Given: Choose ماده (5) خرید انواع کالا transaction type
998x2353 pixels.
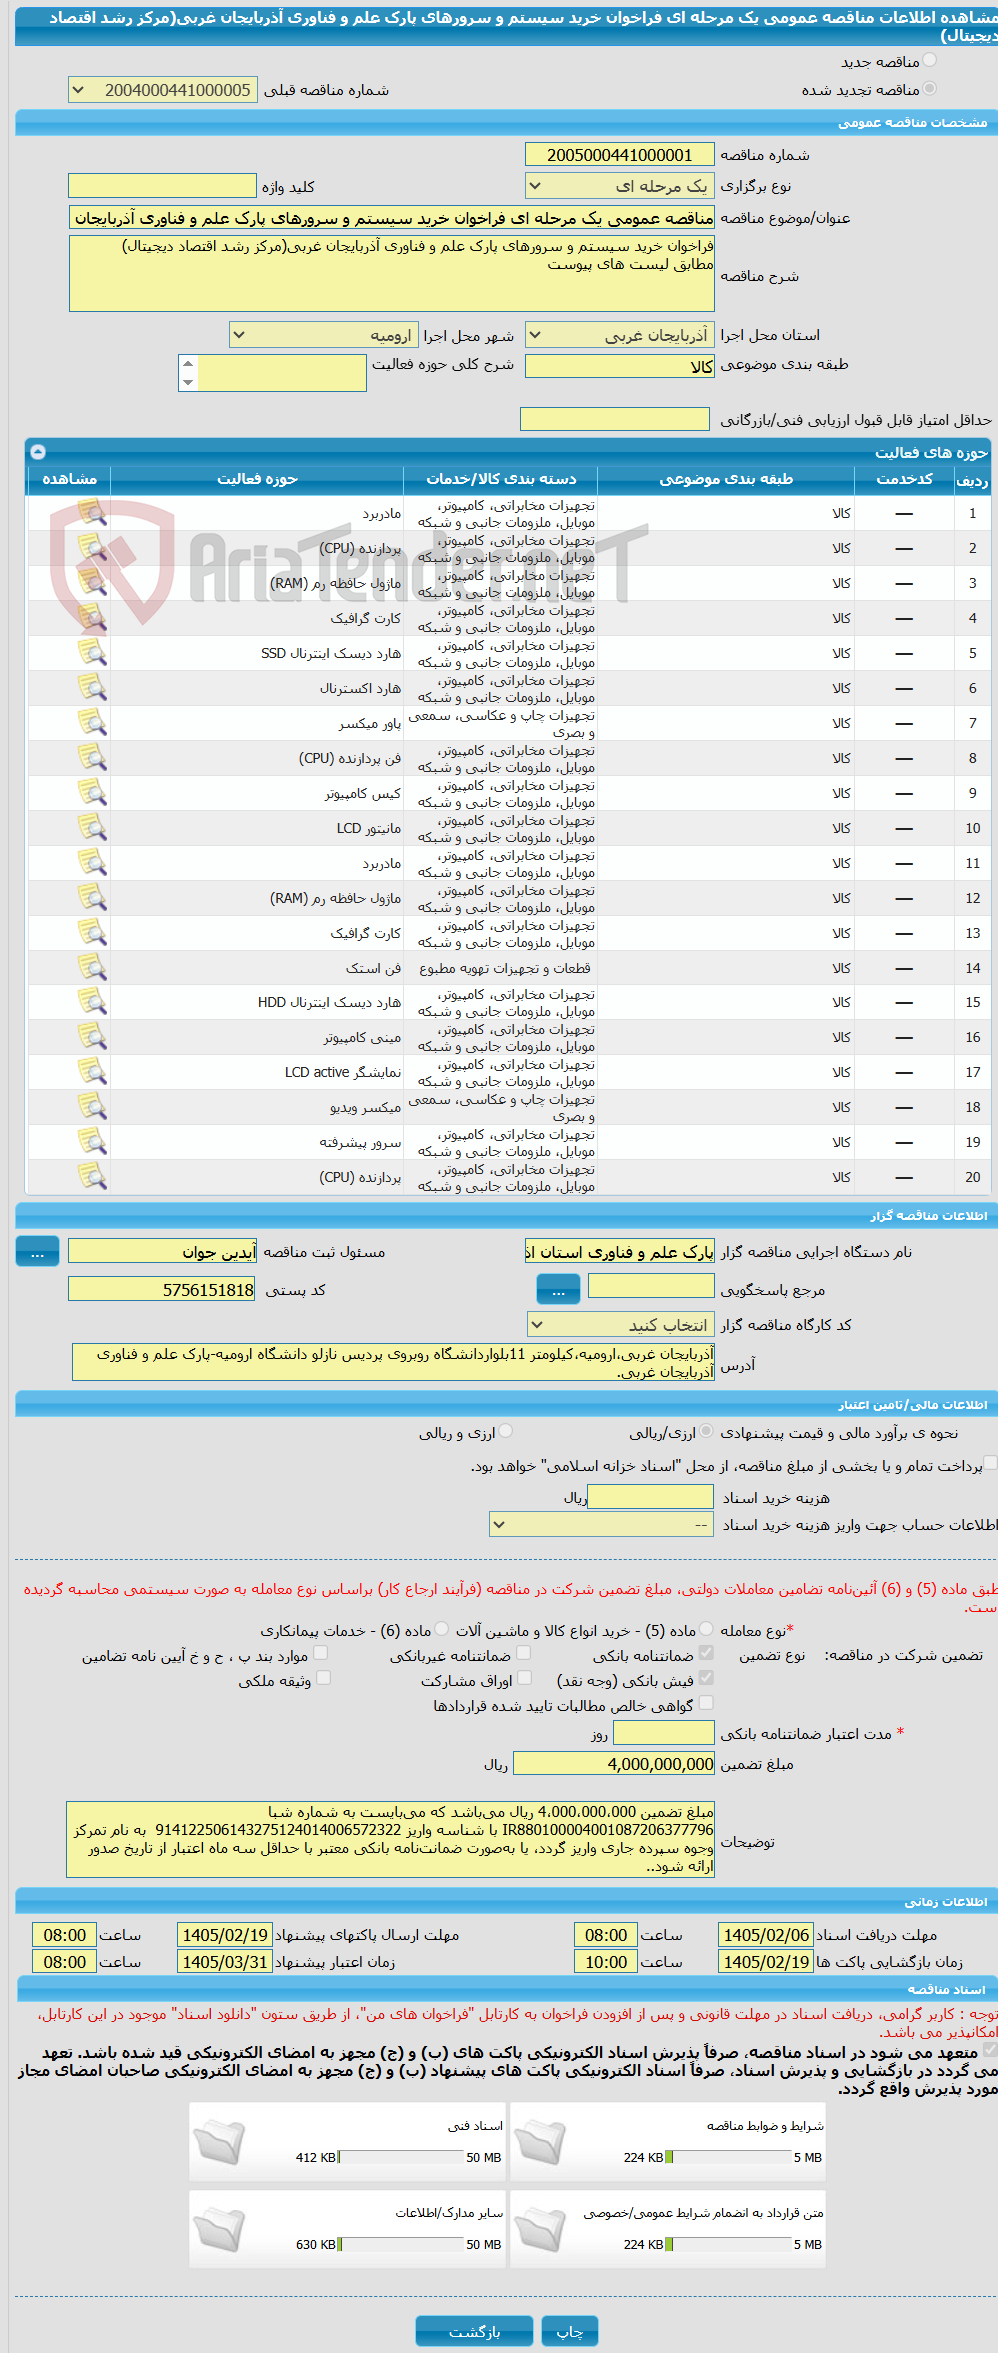Looking at the screenshot, I should (706, 1629).
